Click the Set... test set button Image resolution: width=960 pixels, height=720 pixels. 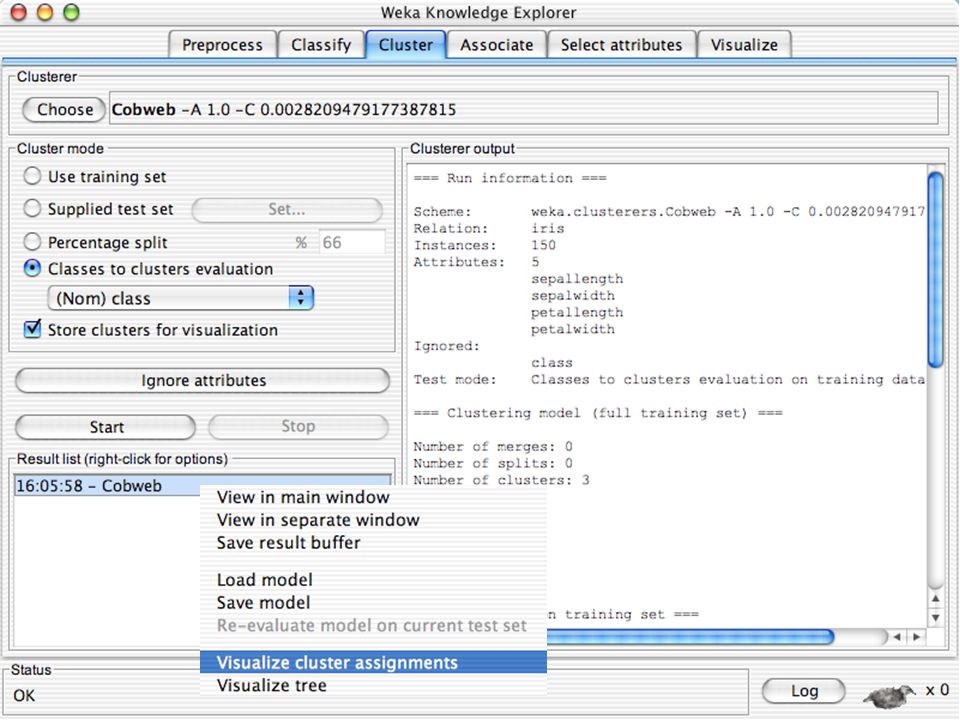pyautogui.click(x=287, y=209)
